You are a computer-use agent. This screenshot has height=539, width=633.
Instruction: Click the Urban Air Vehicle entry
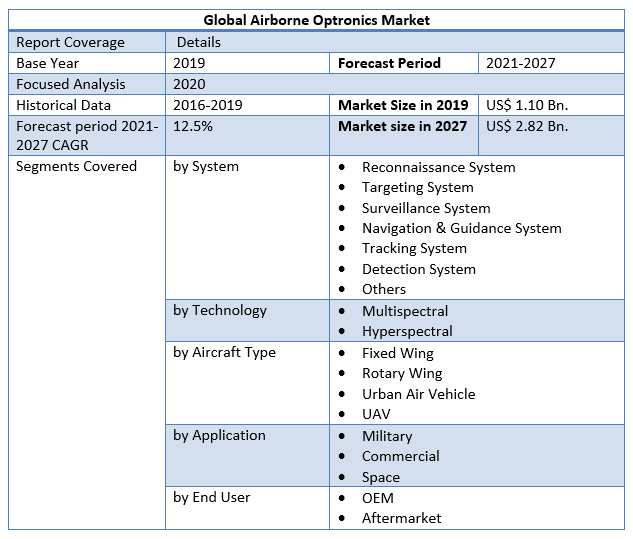(x=418, y=394)
